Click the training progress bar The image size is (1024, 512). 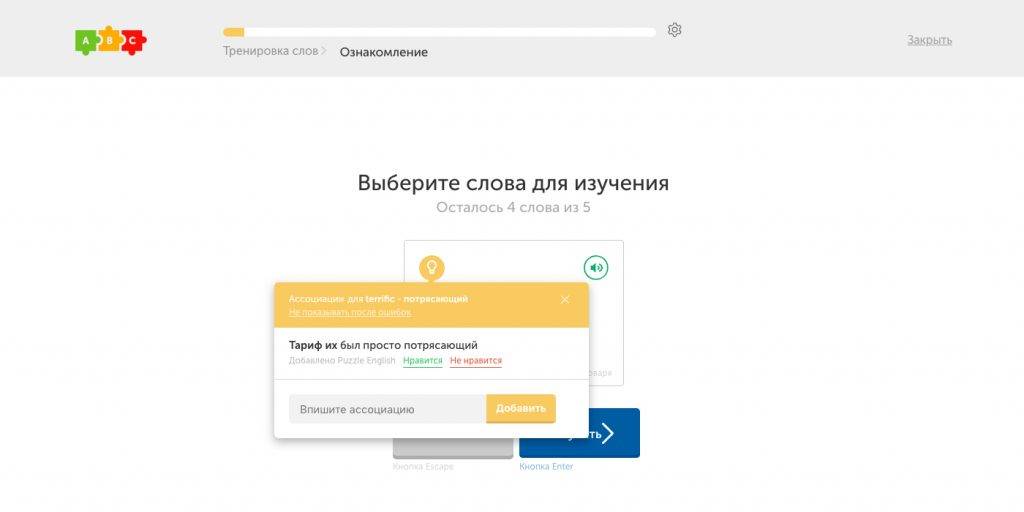439,32
